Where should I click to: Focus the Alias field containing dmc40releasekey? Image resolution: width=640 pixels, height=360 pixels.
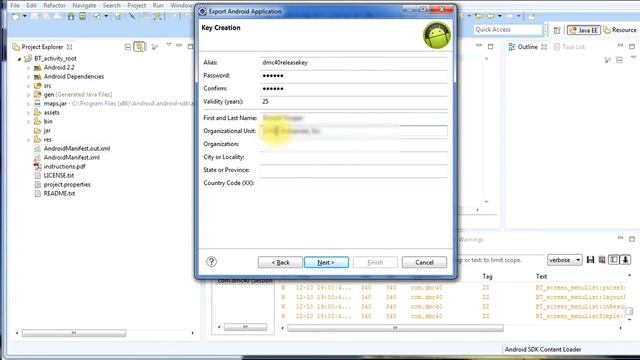353,62
